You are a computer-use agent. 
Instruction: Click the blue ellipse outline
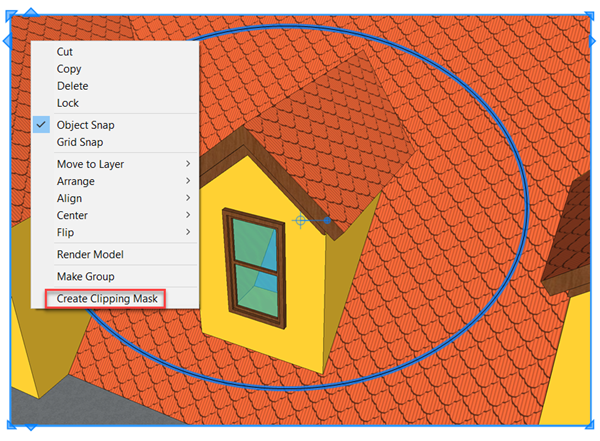[527, 207]
